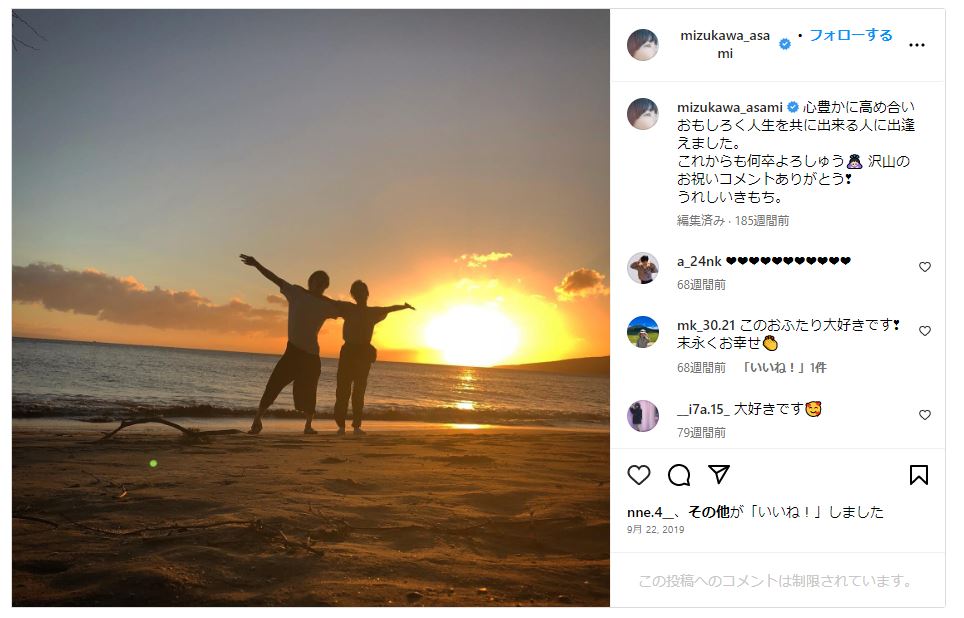Share post using the paper plane icon
The height and width of the screenshot is (618, 964).
[x=719, y=474]
